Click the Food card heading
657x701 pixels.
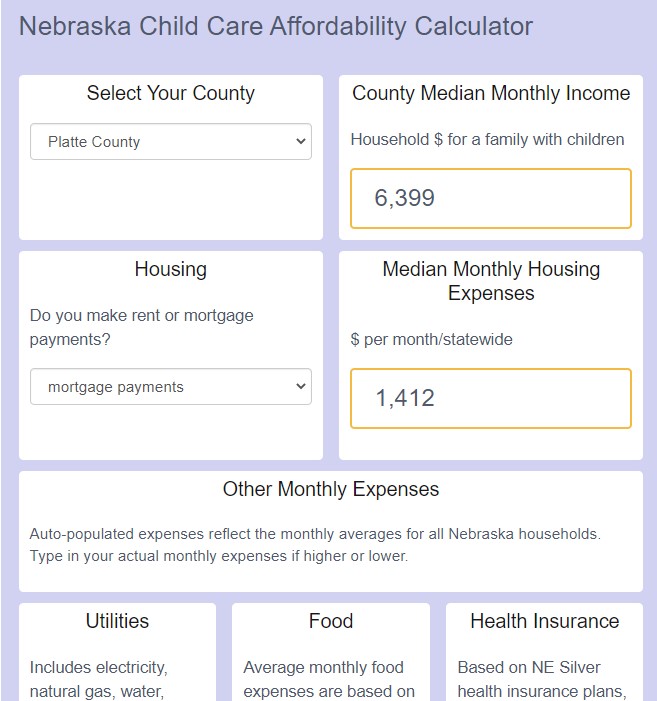331,621
